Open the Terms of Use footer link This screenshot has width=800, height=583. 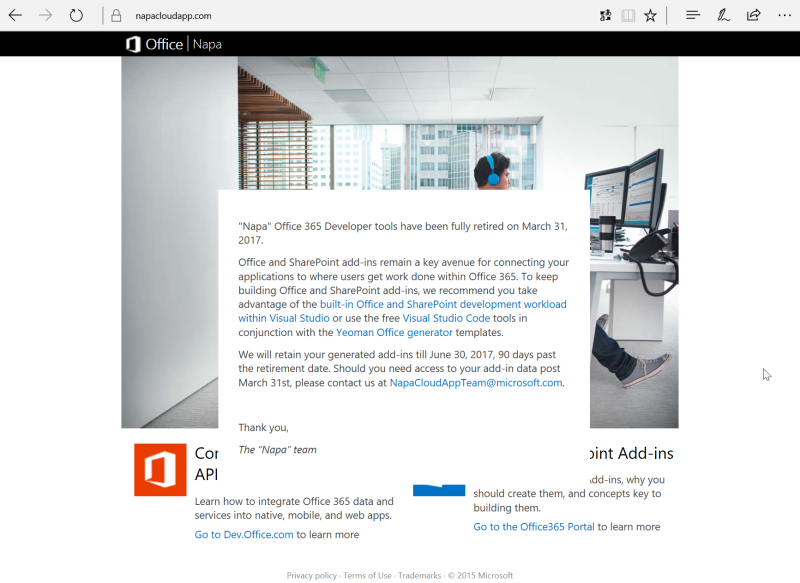tap(367, 575)
